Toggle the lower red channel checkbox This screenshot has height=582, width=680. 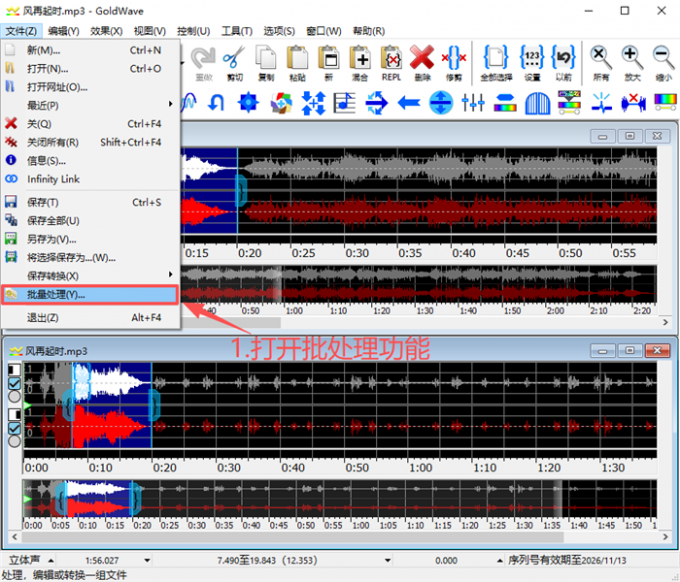click(13, 428)
